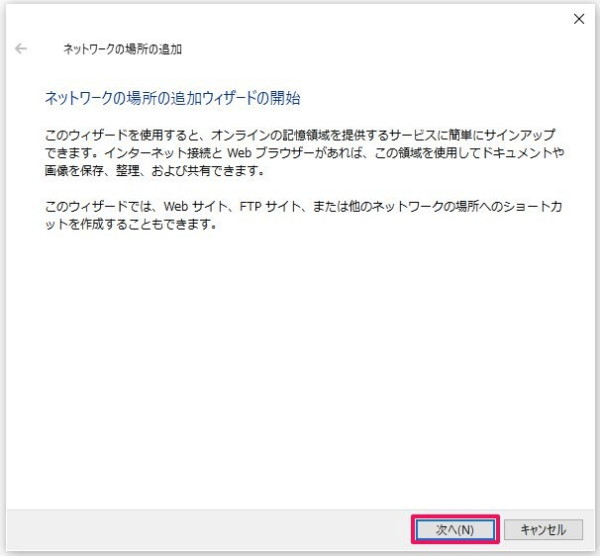The height and width of the screenshot is (556, 600).
Task: Click the paragraph starting このウィザードを使用すると
Action: [x=305, y=153]
